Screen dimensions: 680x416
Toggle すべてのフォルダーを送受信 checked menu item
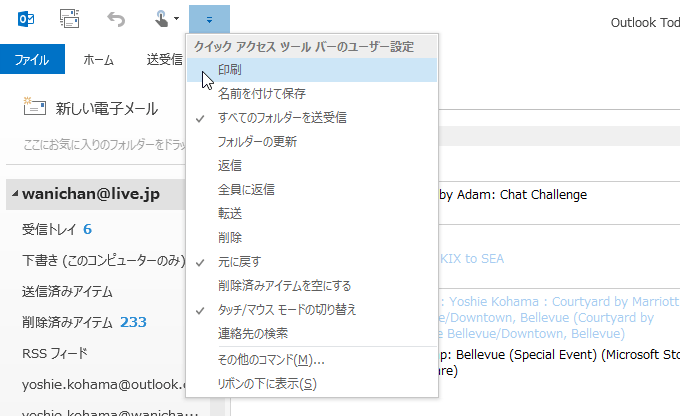(x=282, y=118)
